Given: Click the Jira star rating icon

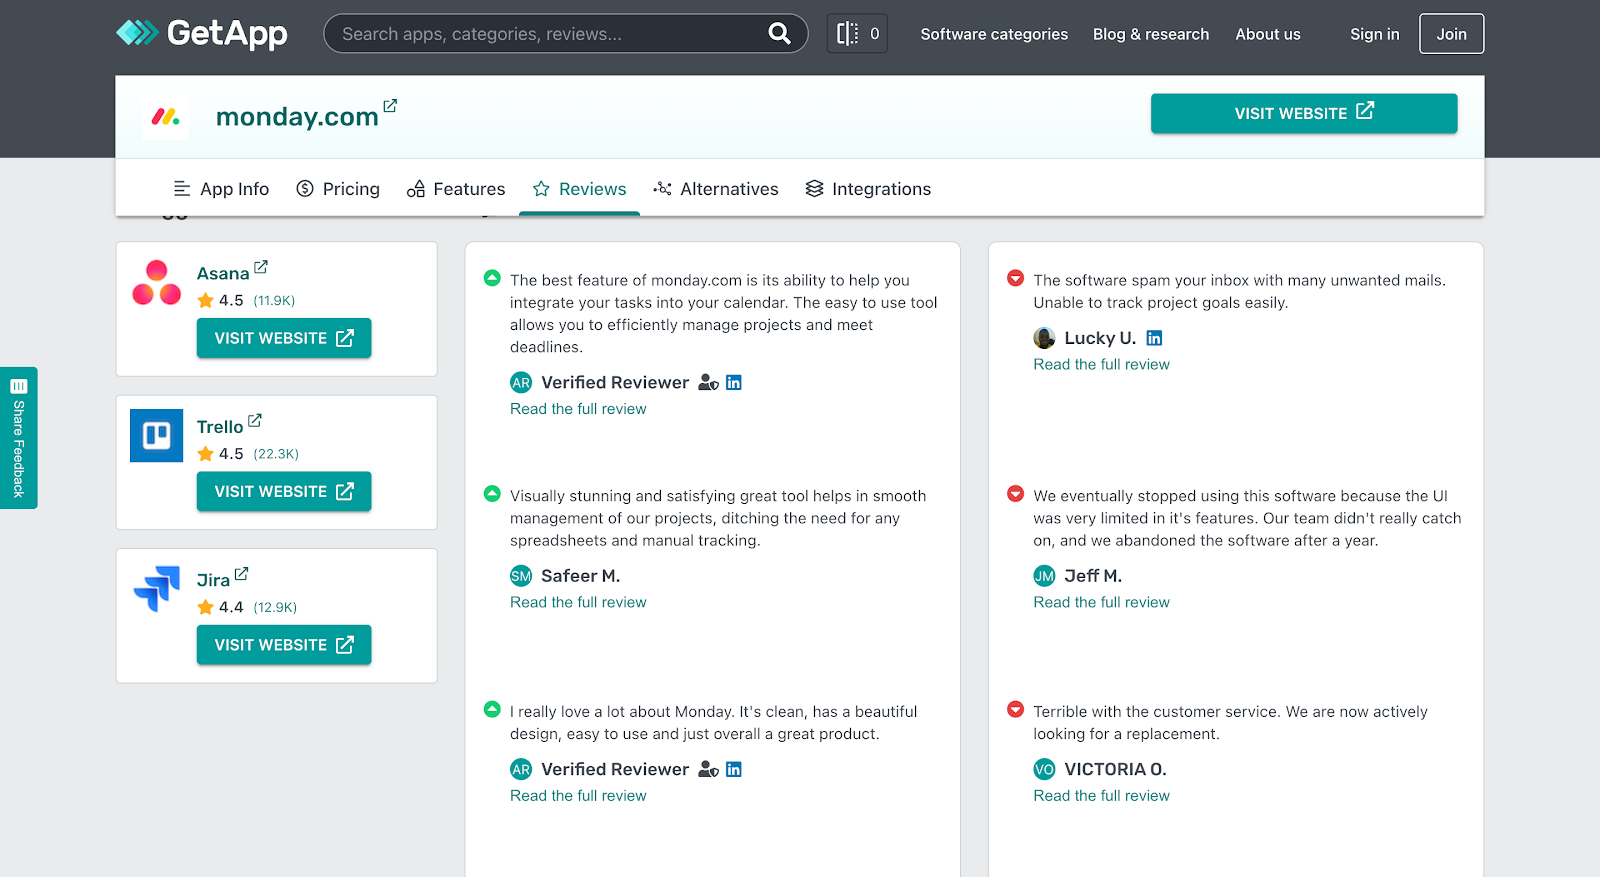Looking at the screenshot, I should pyautogui.click(x=206, y=607).
